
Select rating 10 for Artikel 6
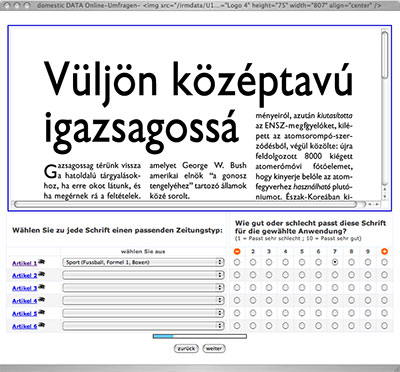[x=384, y=325]
